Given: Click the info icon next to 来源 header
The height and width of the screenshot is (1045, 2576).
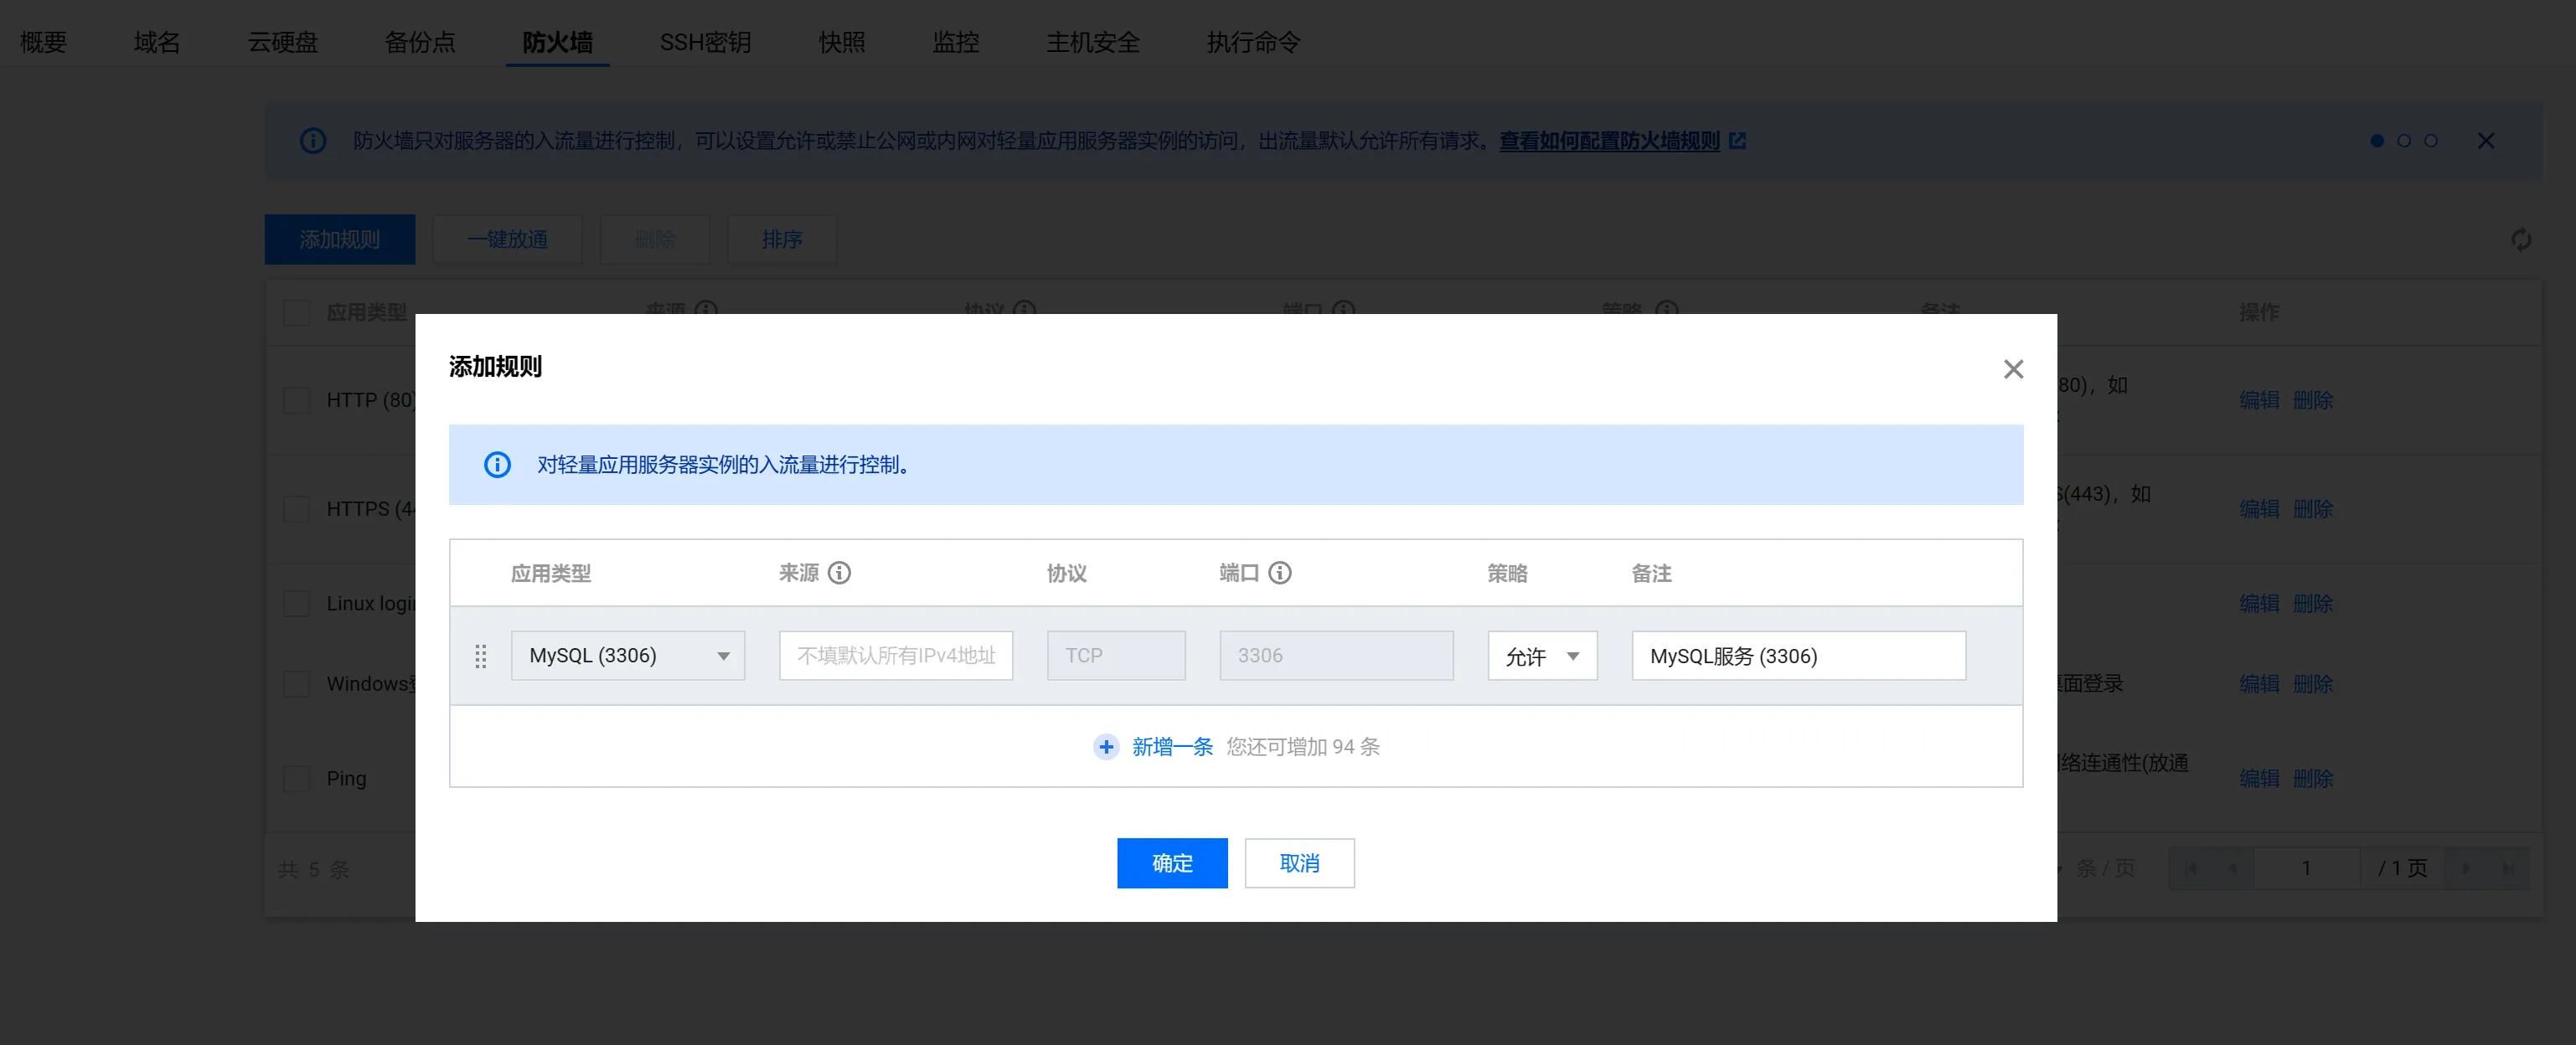Looking at the screenshot, I should point(840,573).
